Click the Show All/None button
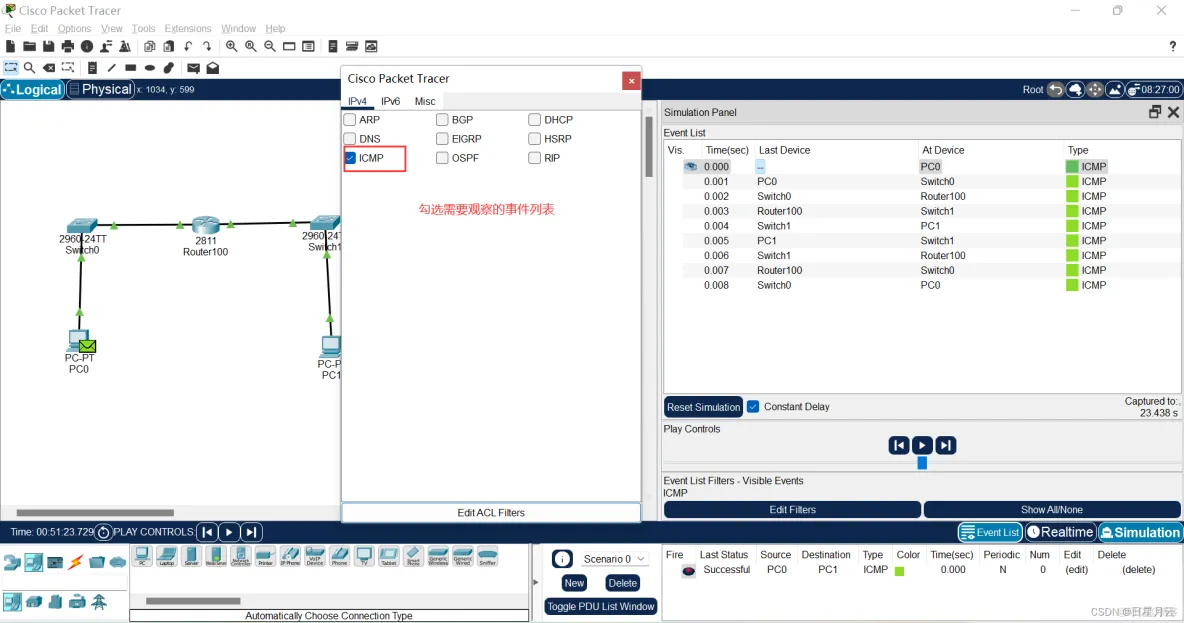 tap(1051, 510)
